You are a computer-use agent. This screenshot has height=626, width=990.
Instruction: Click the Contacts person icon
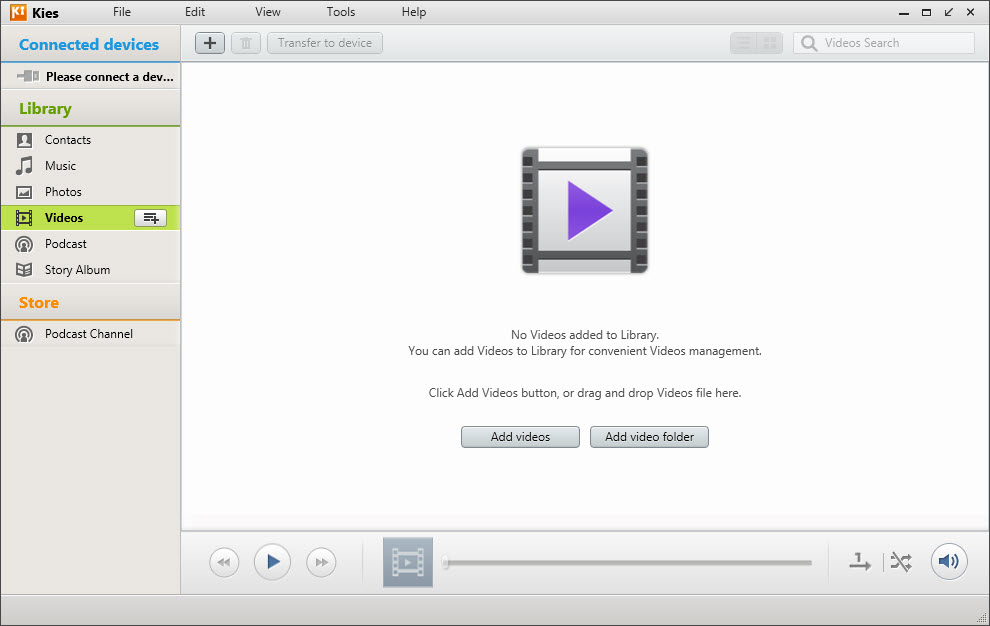(x=24, y=140)
